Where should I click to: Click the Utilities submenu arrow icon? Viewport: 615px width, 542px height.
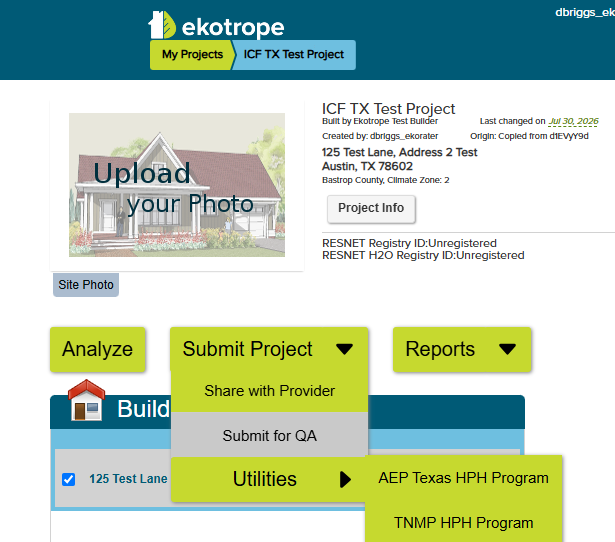[x=345, y=479]
